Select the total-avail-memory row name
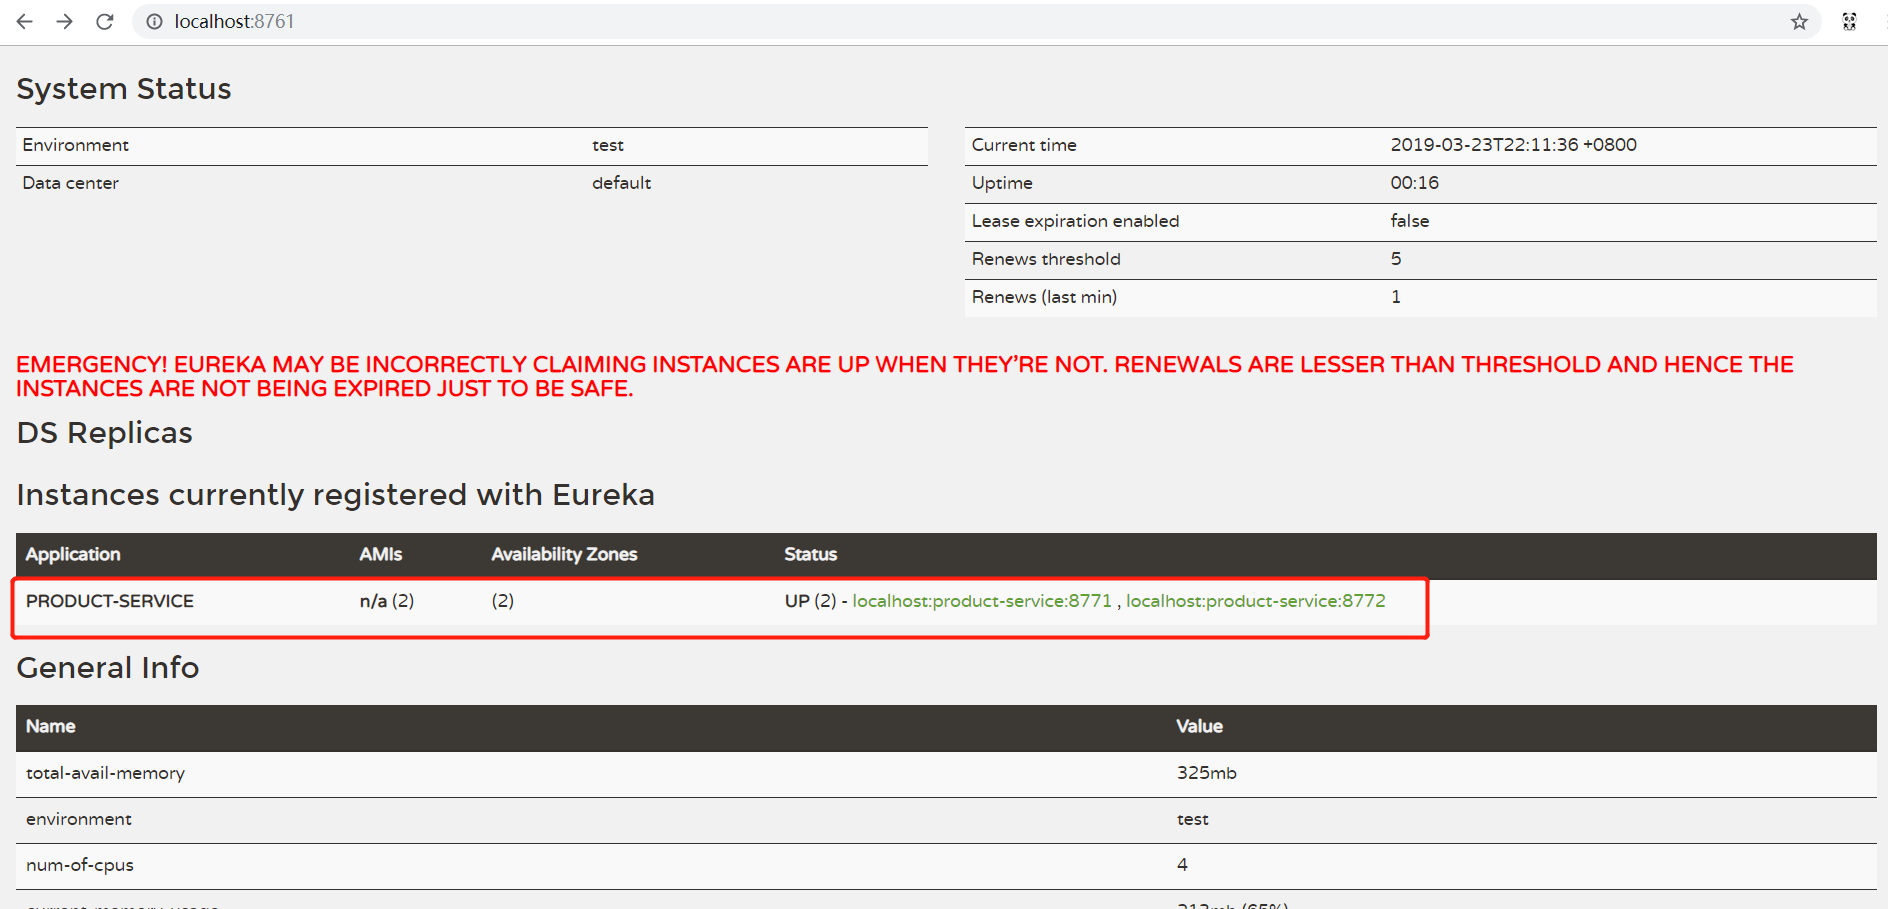 (105, 773)
